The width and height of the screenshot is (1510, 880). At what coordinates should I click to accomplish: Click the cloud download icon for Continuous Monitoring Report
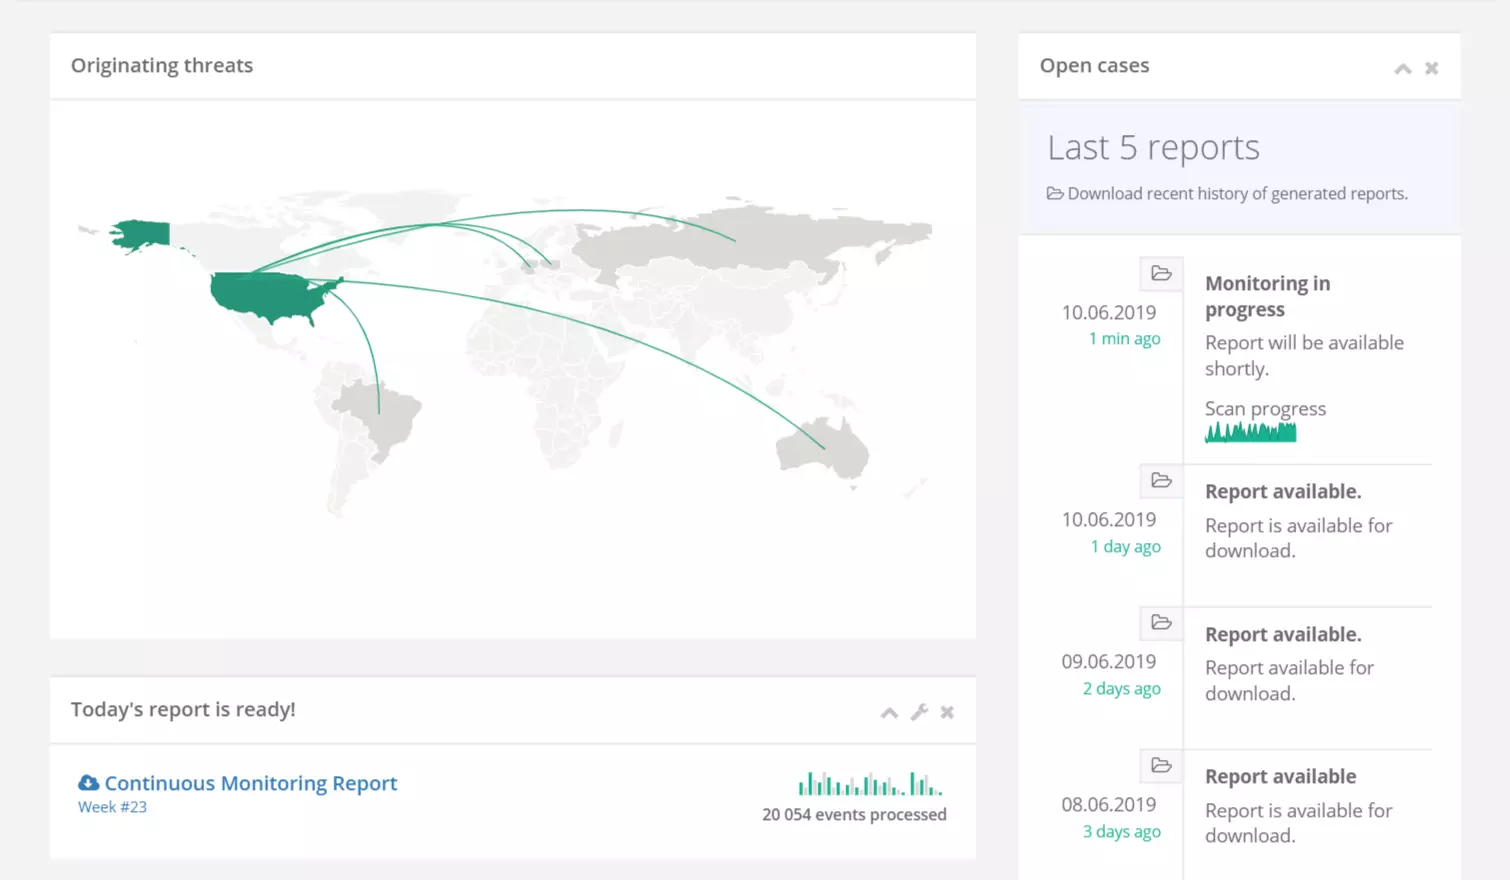pyautogui.click(x=89, y=783)
